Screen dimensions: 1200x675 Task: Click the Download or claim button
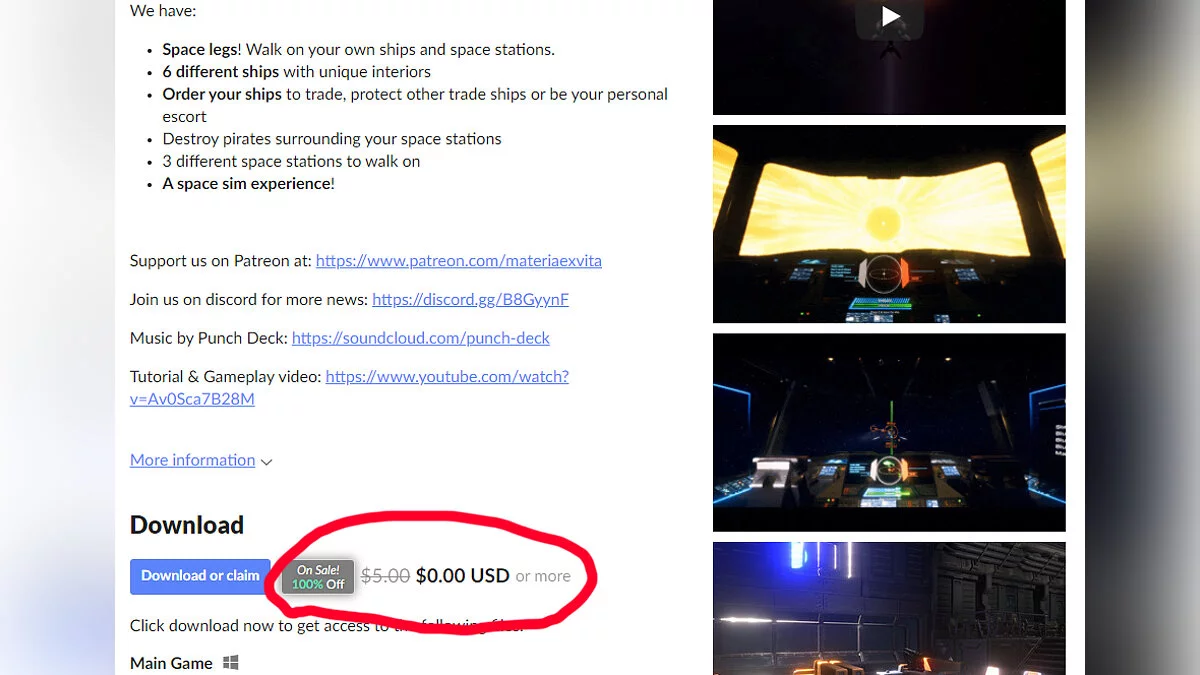click(200, 576)
